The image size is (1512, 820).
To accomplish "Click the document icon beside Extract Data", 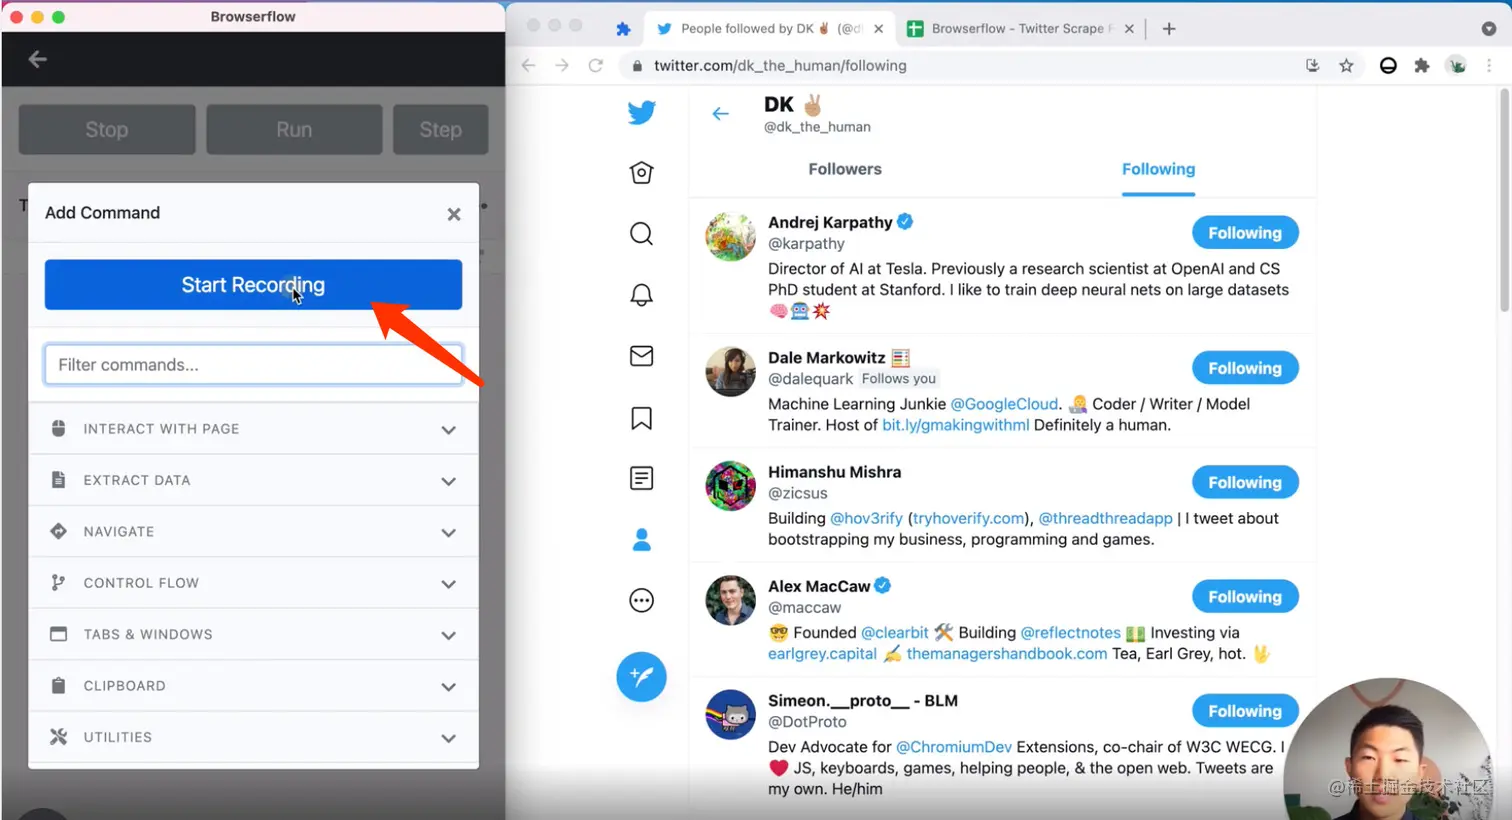I will point(59,480).
